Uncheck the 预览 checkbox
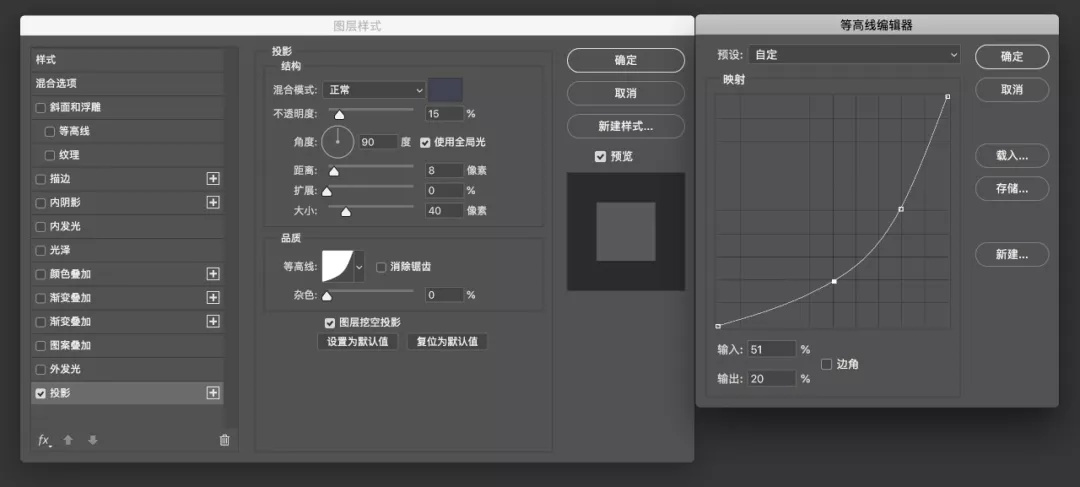The image size is (1080, 487). click(600, 156)
